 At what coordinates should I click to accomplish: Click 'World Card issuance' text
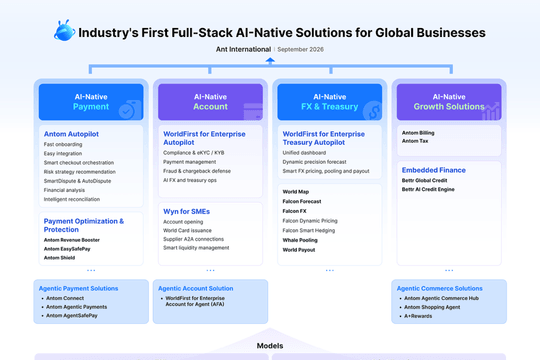[187, 230]
